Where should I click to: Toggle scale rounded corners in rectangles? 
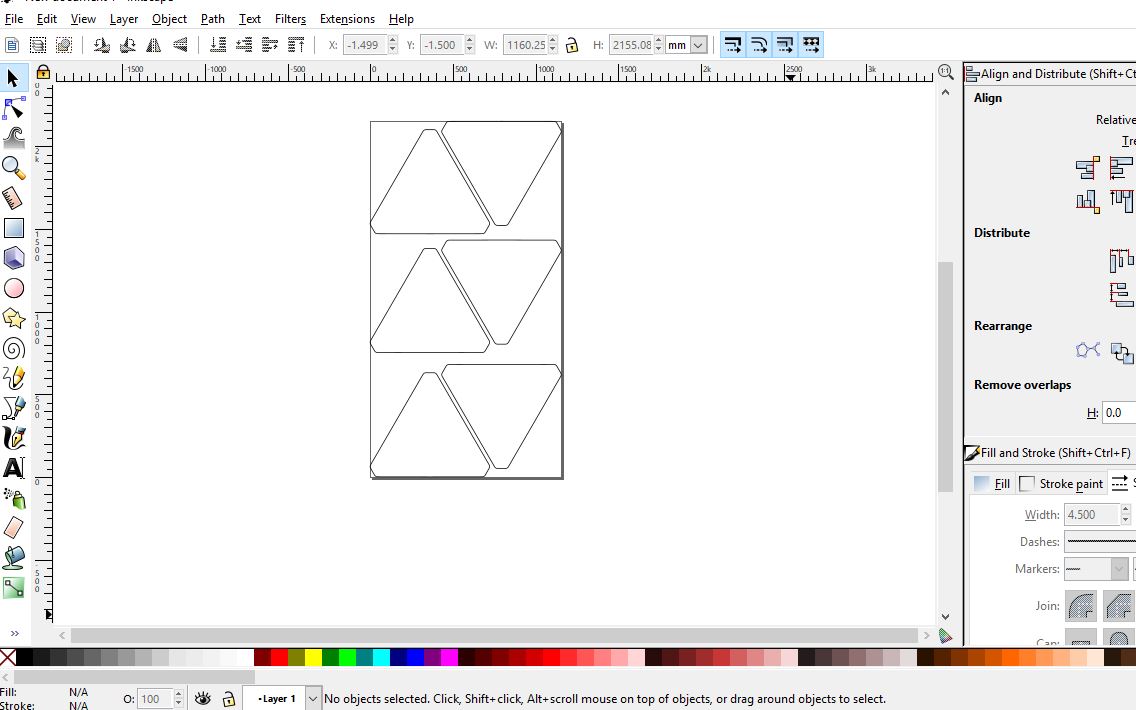[x=759, y=45]
